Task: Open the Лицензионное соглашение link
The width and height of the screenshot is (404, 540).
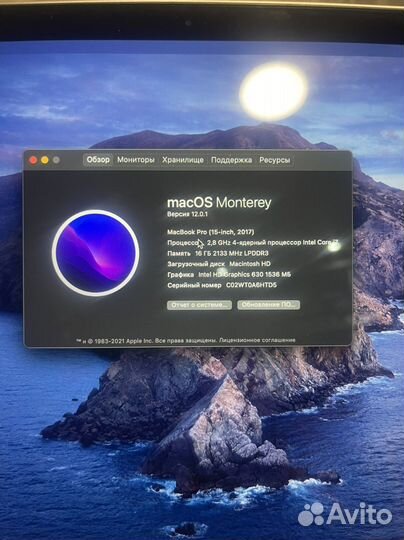Action: tap(258, 340)
